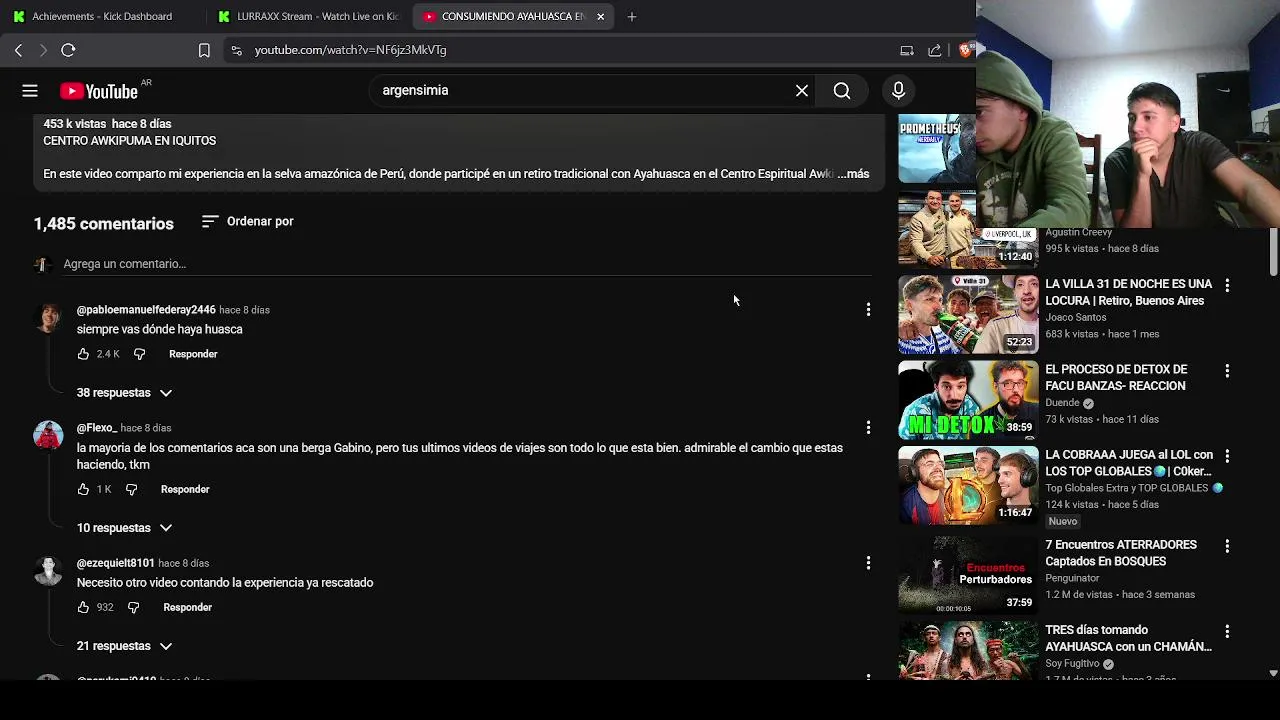Open site settings icon beside URL

coord(236,50)
